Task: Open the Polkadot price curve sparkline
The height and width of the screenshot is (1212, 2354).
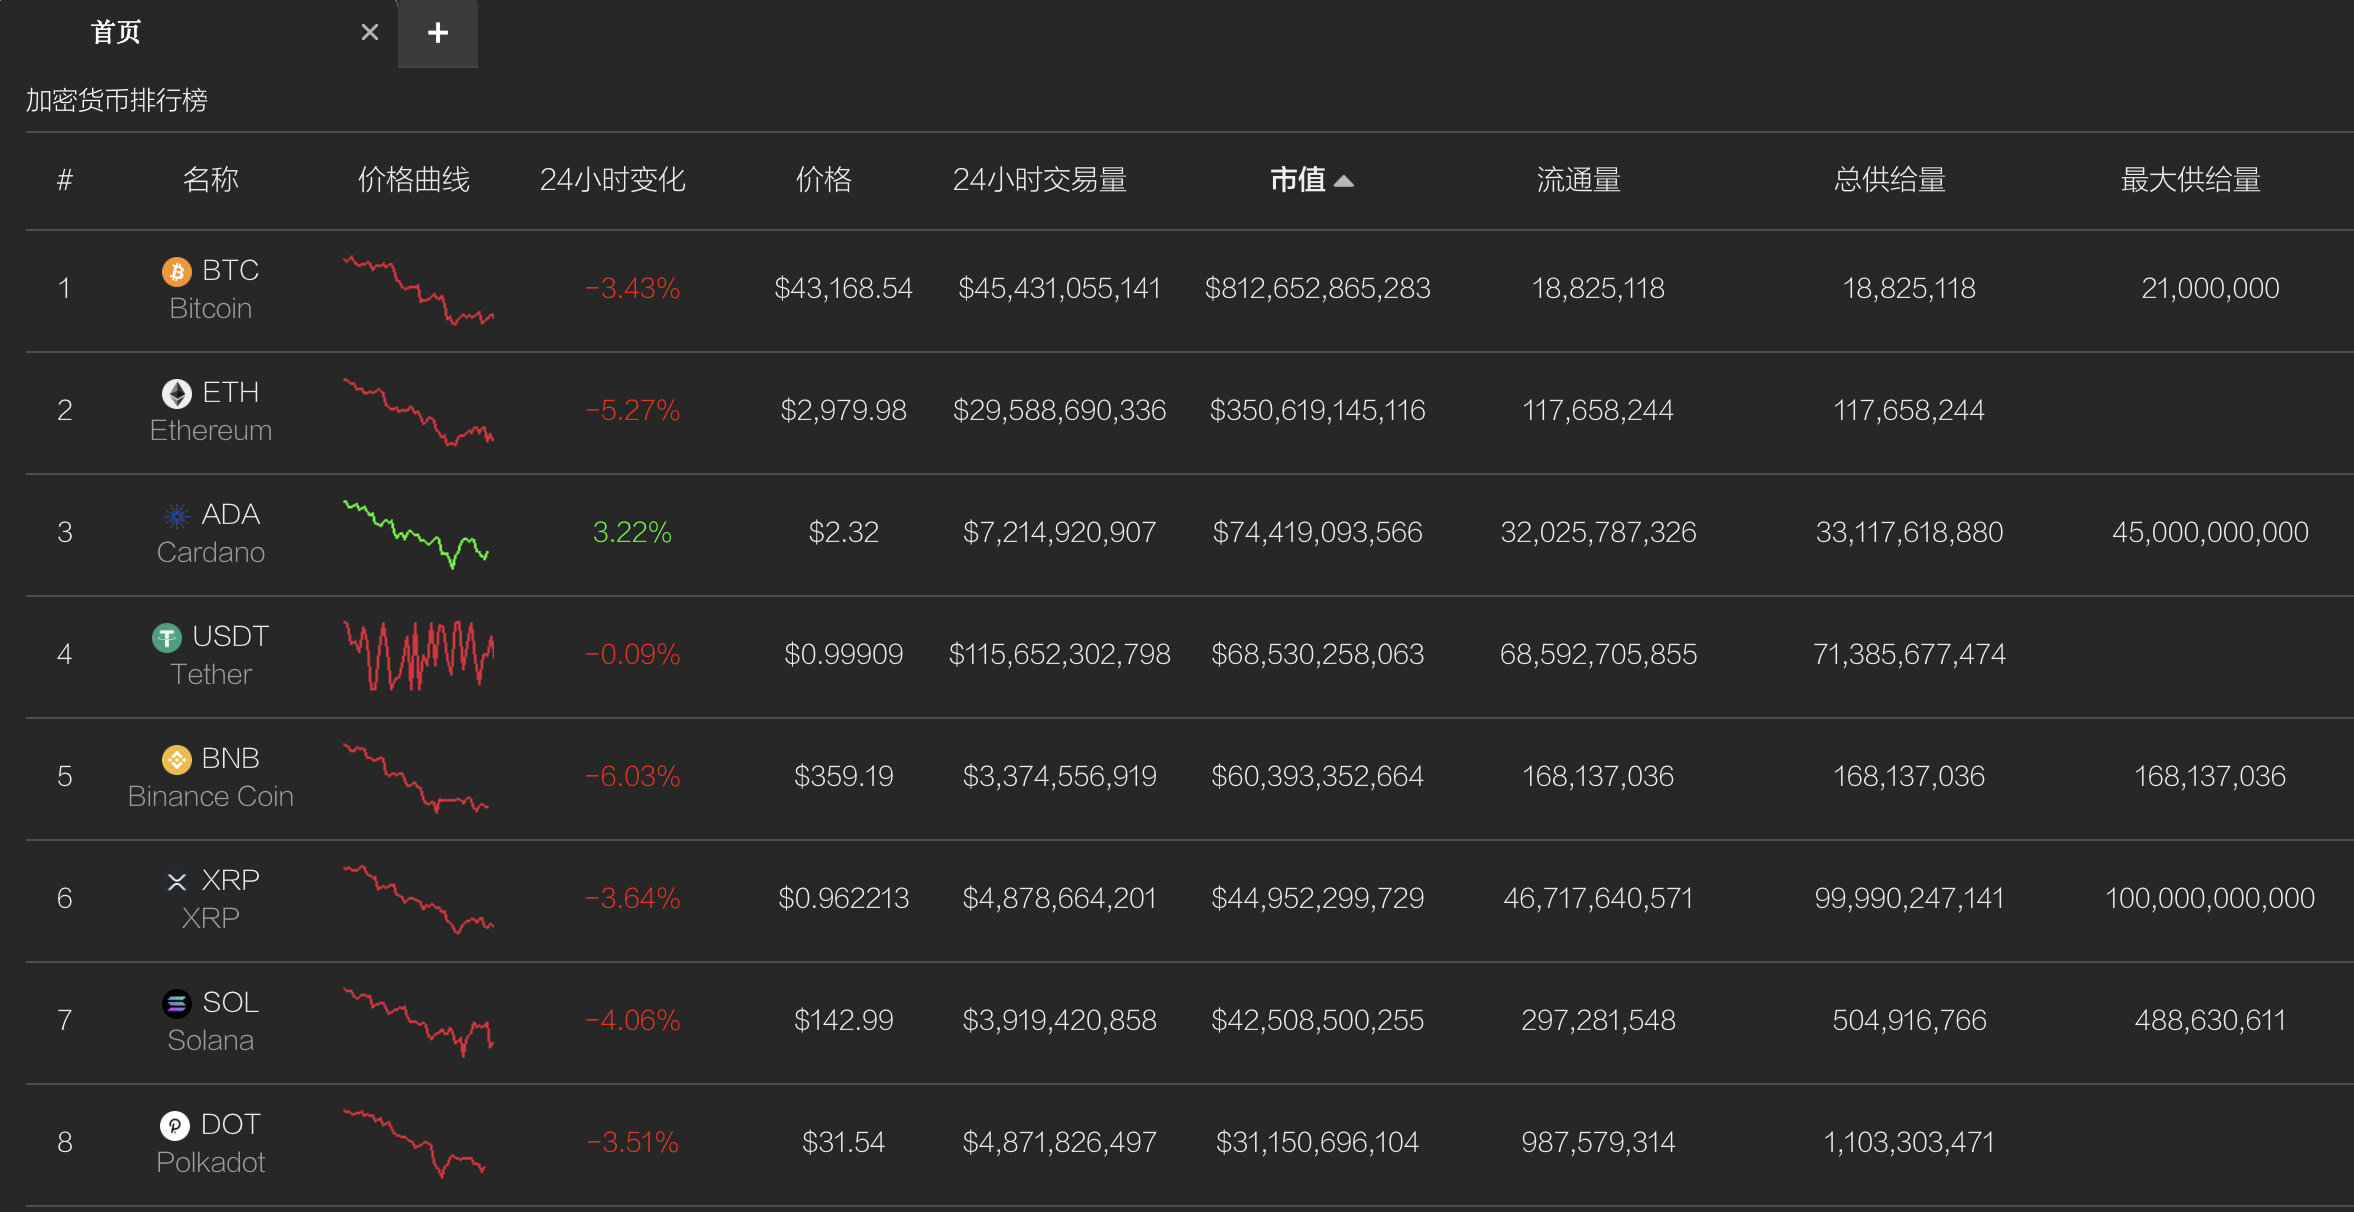Action: (x=414, y=1144)
